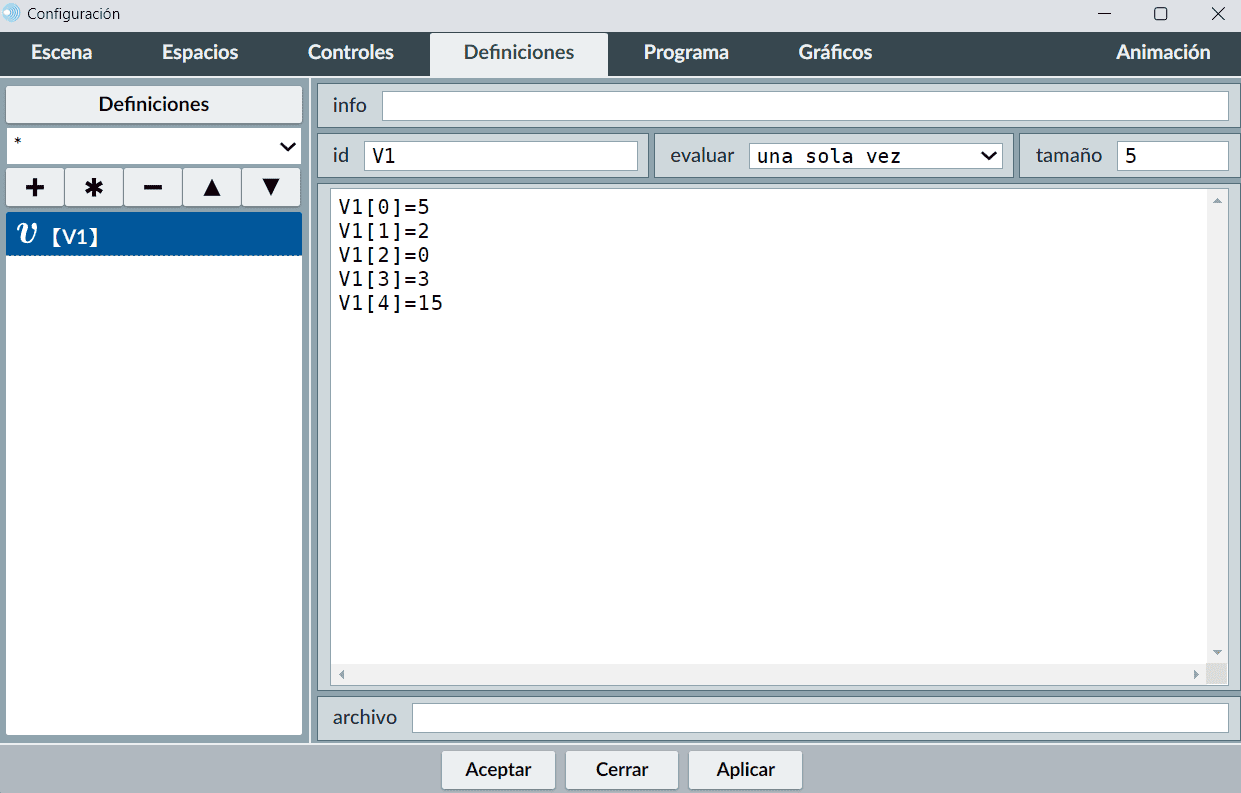Viewport: 1241px width, 793px height.
Task: Add a new definition with plus button
Action: click(x=35, y=187)
